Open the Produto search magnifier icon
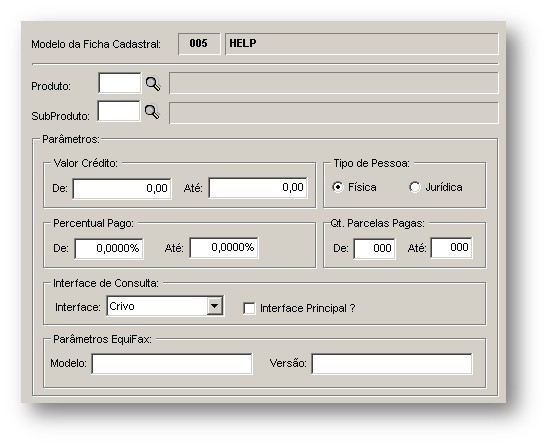The height and width of the screenshot is (445, 548). (x=153, y=84)
